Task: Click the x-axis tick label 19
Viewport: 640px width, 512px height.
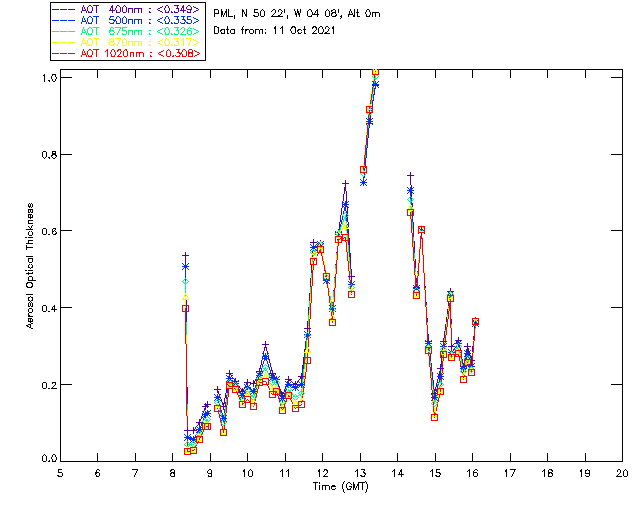Action: (585, 473)
